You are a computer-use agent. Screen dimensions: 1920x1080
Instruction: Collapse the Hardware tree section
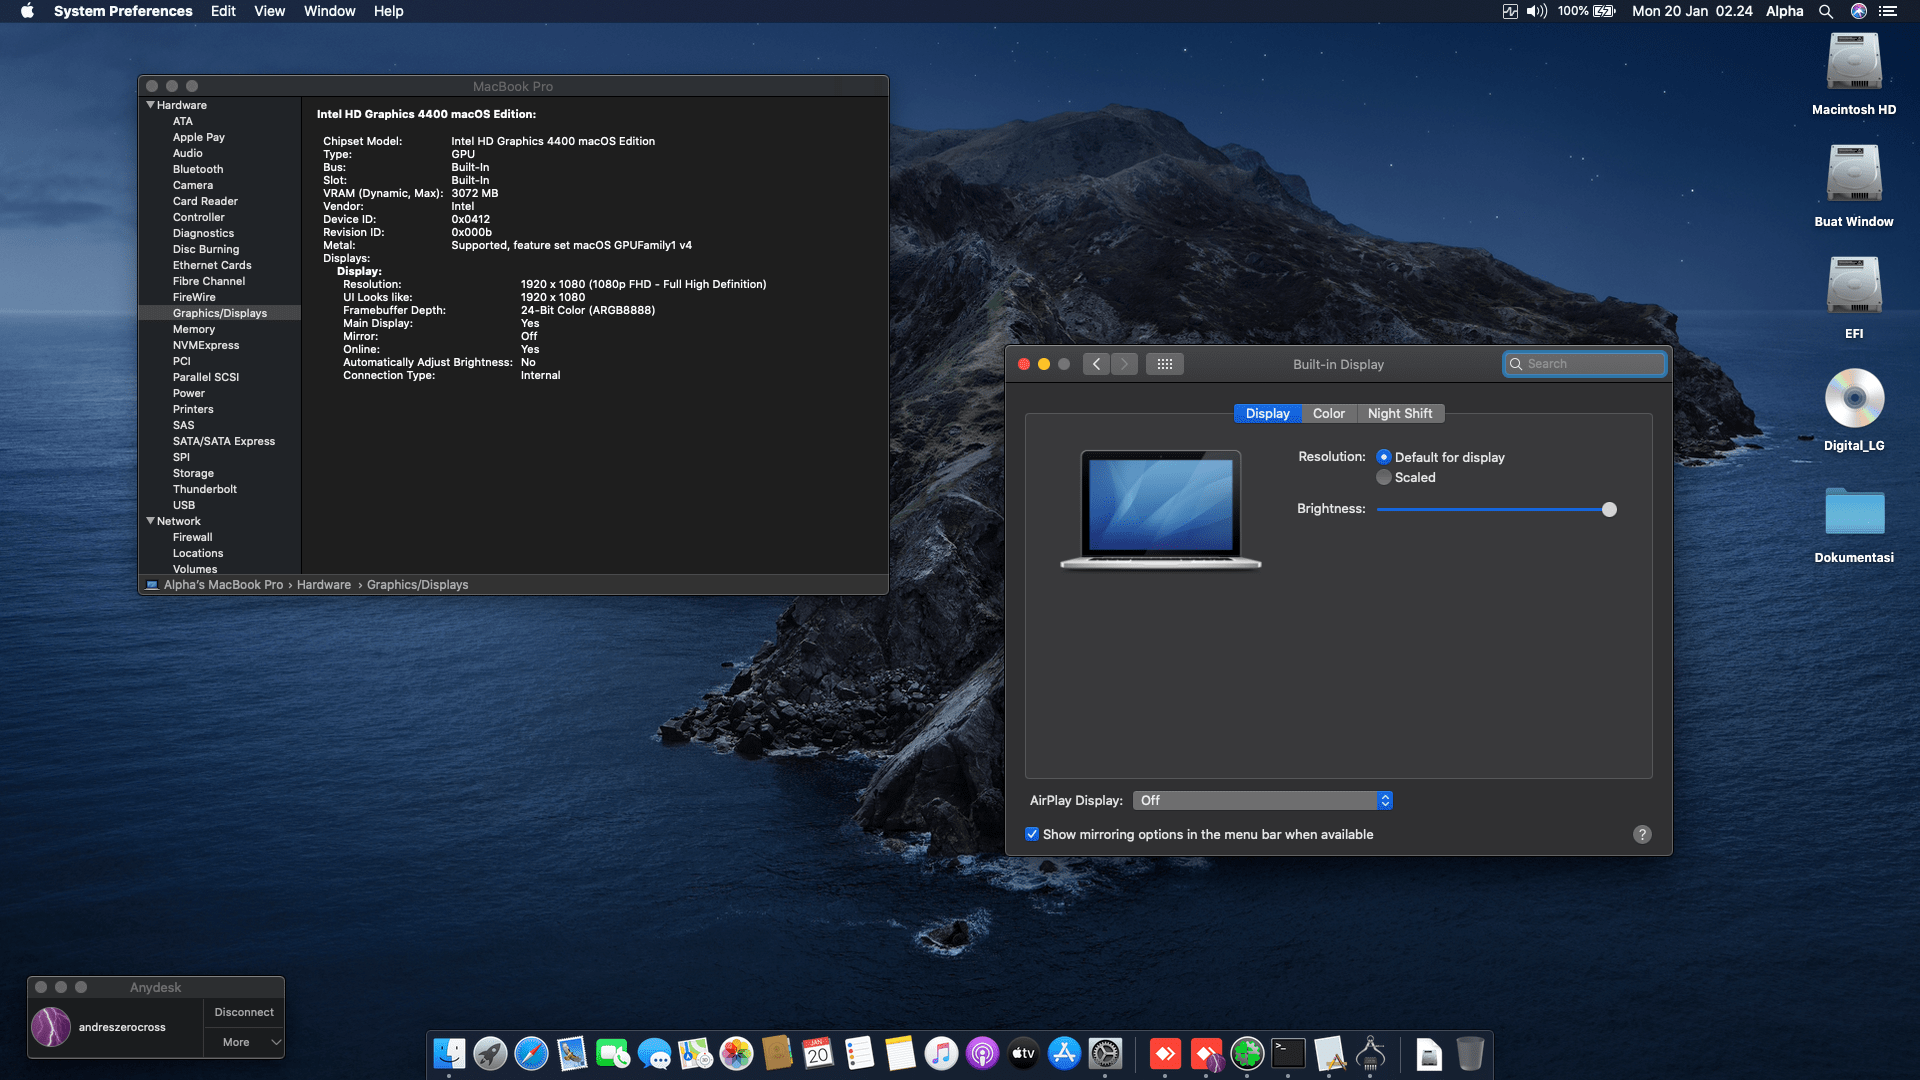coord(151,105)
